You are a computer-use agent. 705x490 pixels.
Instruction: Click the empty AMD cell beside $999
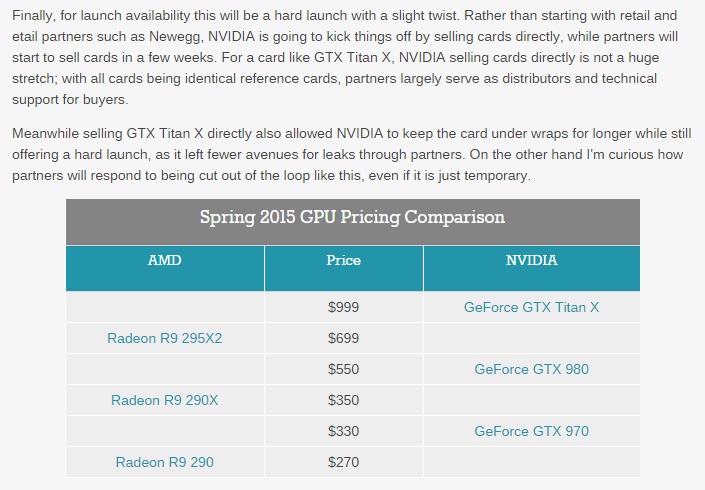[x=164, y=308]
